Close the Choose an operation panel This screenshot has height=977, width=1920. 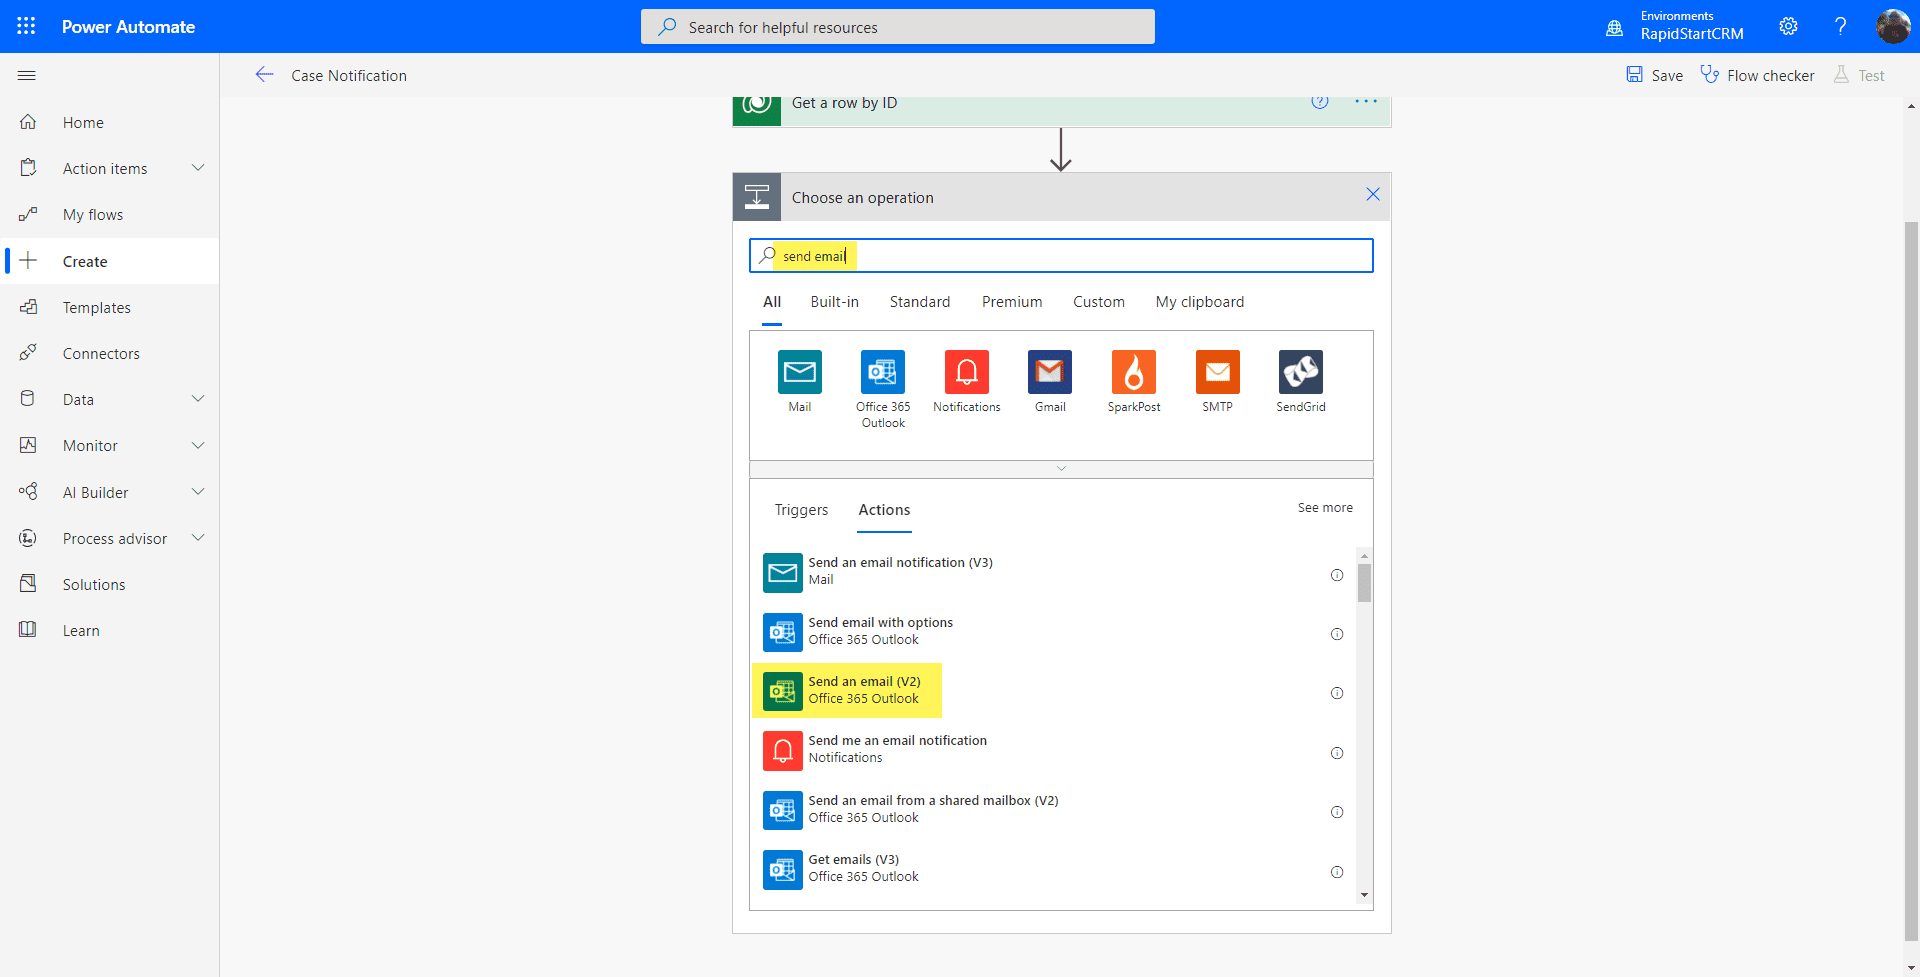pyautogui.click(x=1372, y=194)
